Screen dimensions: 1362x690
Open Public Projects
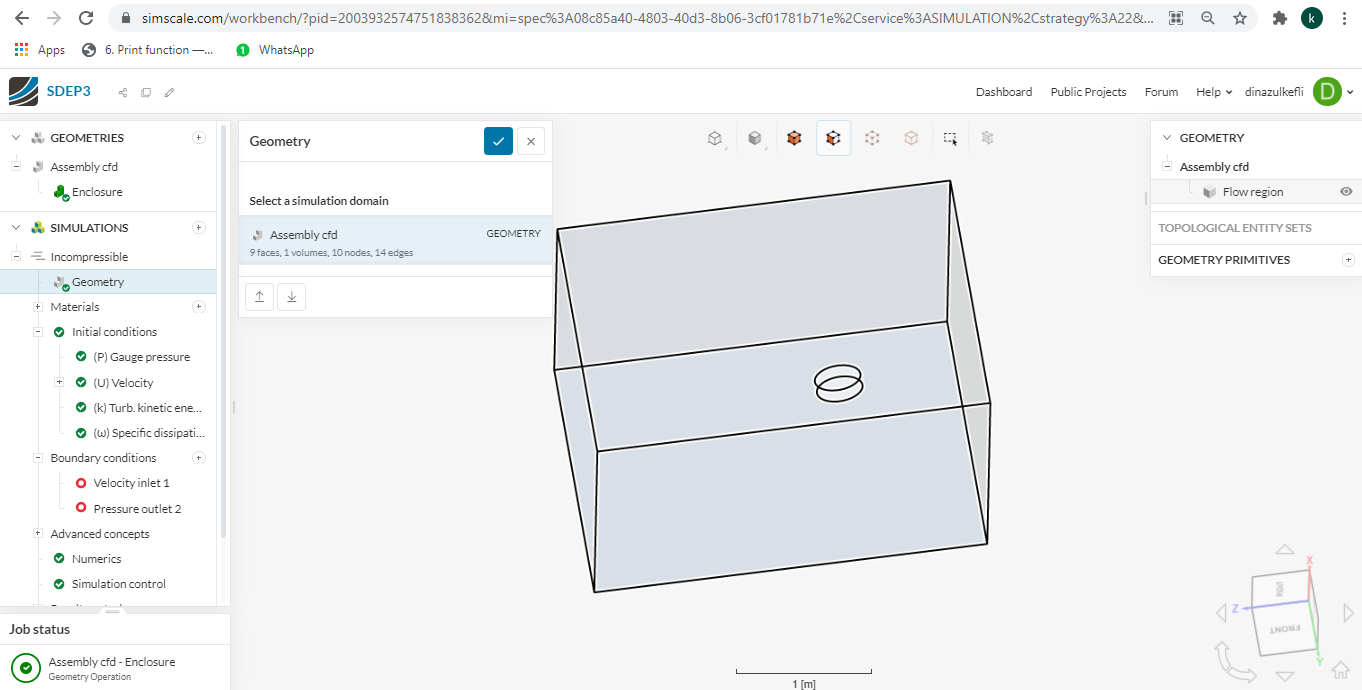[x=1088, y=92]
